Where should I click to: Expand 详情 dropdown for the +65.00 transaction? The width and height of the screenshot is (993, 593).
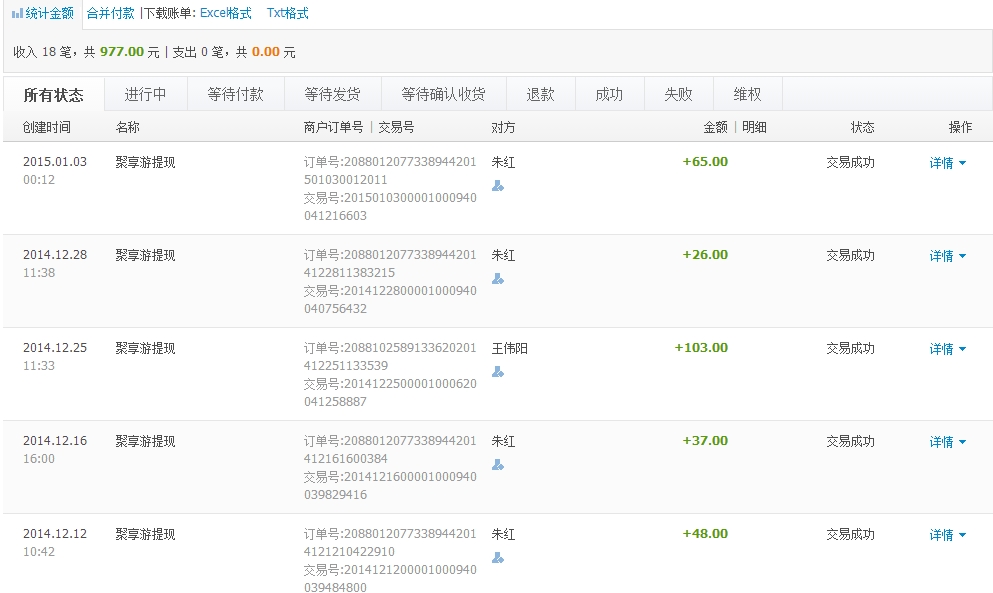tap(947, 163)
